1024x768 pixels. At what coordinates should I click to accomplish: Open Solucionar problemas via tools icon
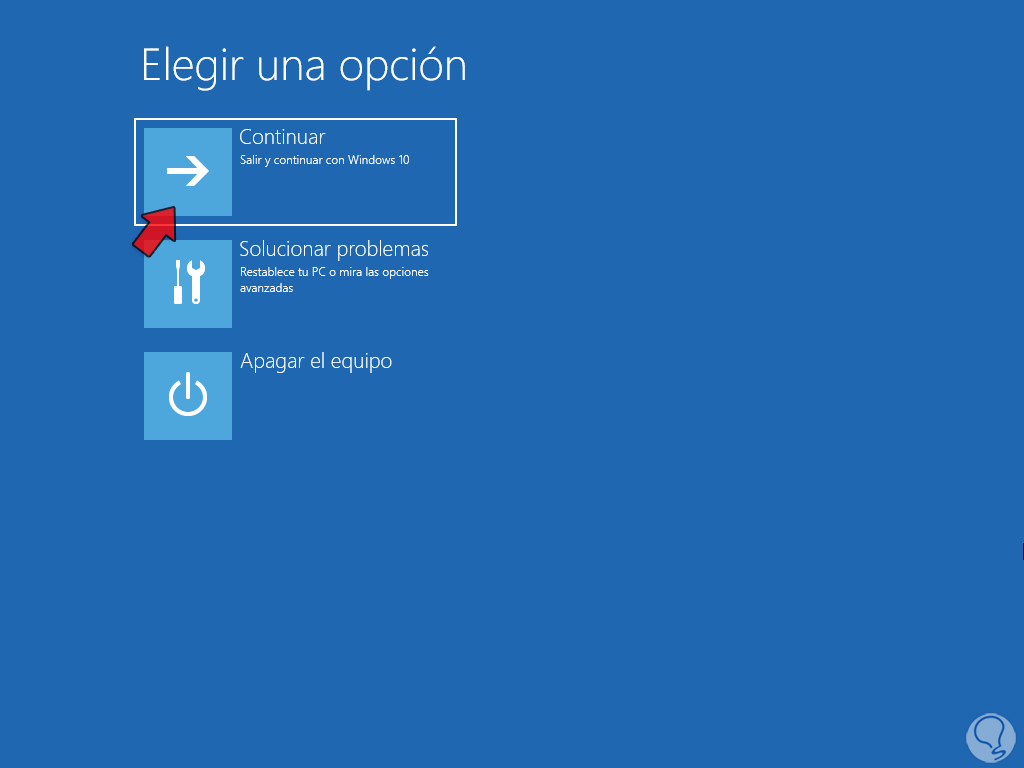187,283
